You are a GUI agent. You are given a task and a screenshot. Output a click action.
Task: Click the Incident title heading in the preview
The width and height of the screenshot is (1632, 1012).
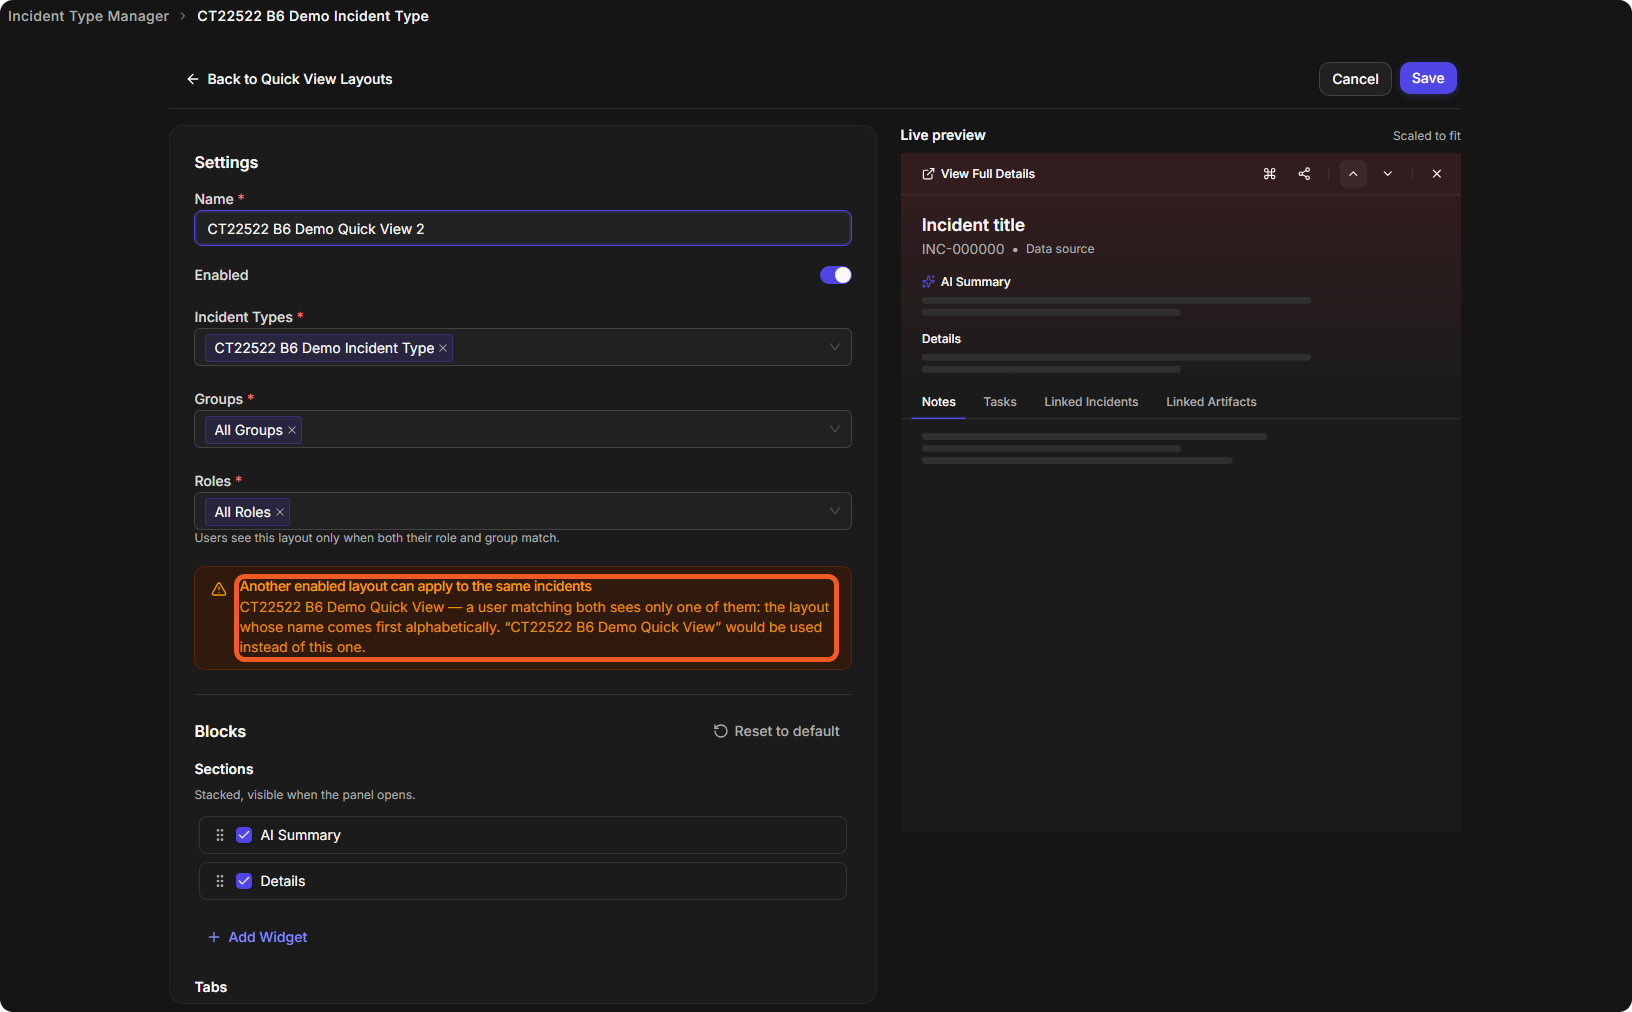tap(973, 225)
